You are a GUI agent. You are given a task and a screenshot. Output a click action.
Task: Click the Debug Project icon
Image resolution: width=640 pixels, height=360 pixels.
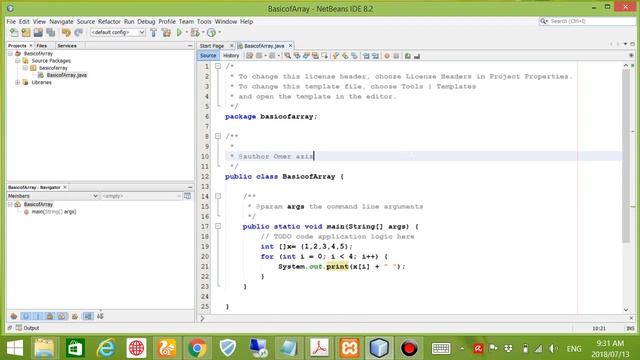(195, 32)
